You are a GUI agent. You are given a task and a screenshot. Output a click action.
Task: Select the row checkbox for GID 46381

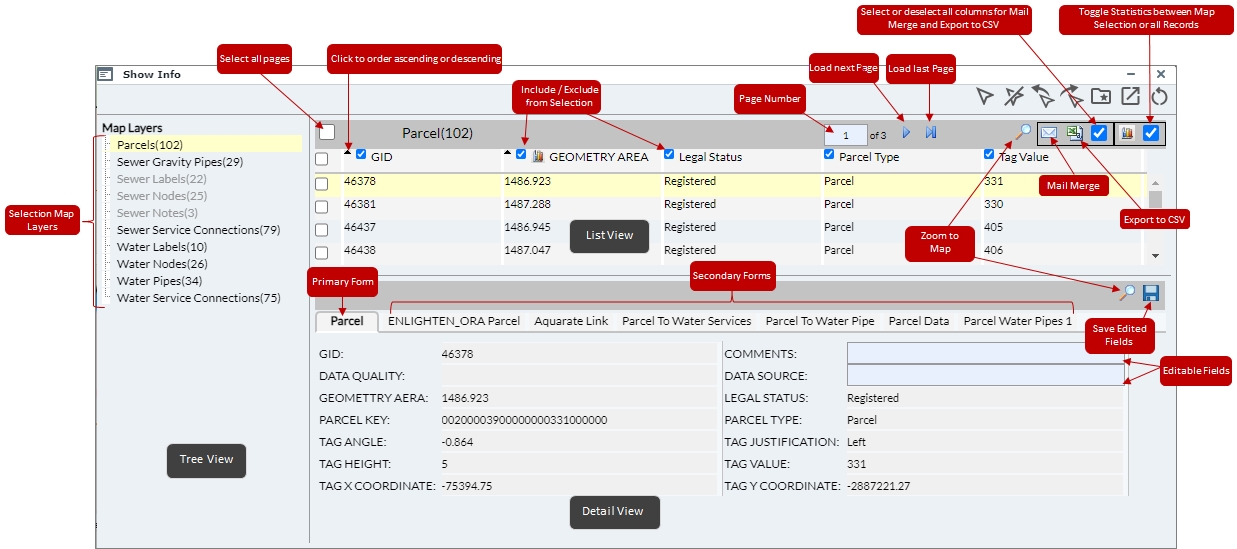click(322, 207)
